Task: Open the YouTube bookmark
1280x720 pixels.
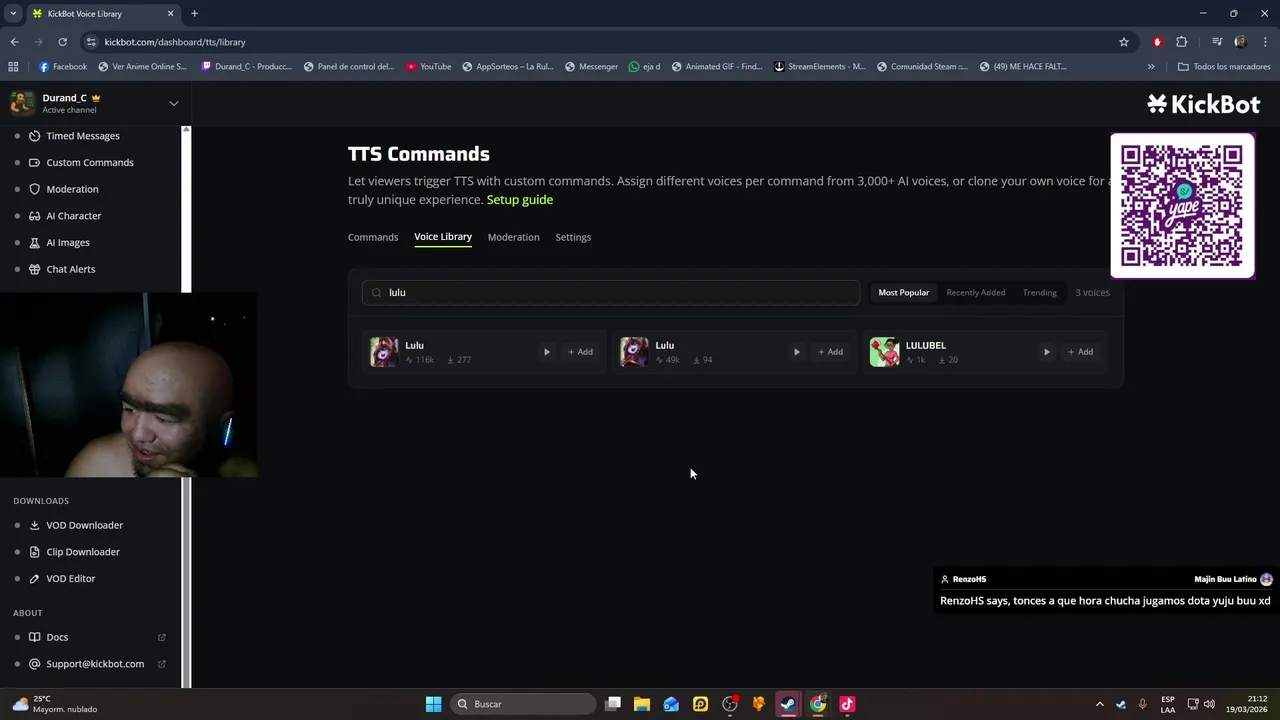Action: 428,67
